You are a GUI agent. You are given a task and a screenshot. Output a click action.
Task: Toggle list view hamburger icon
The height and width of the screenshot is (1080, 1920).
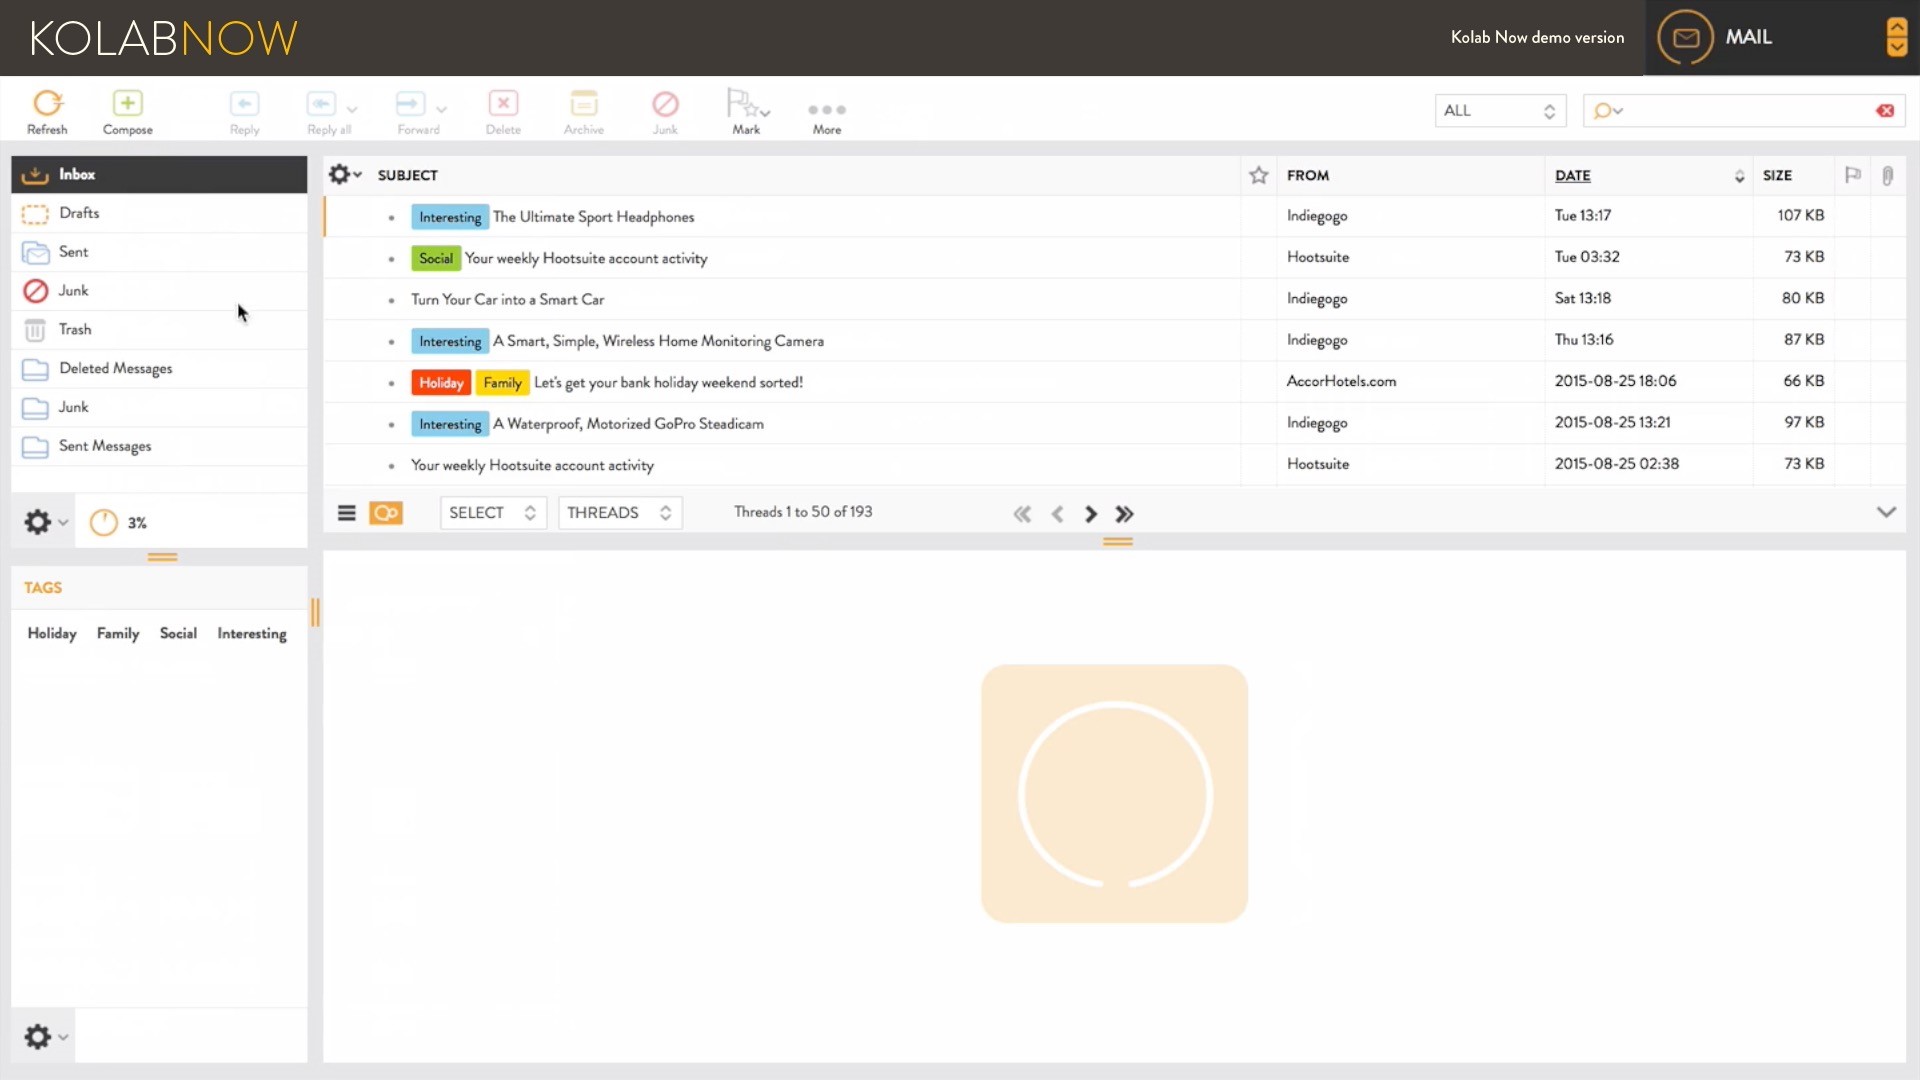(347, 513)
